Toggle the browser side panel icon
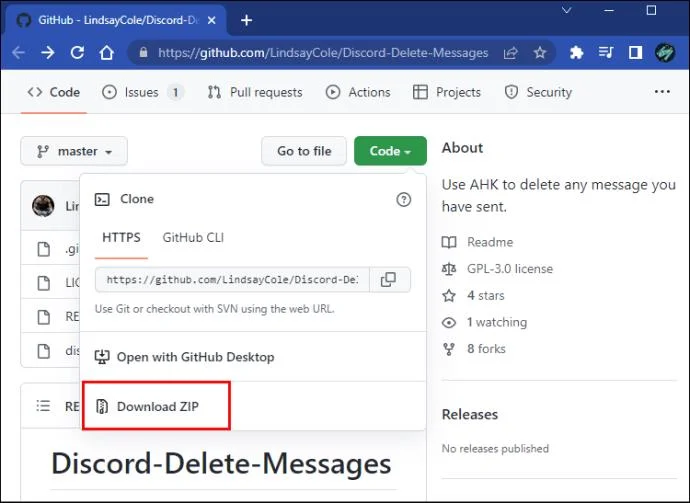 (635, 53)
